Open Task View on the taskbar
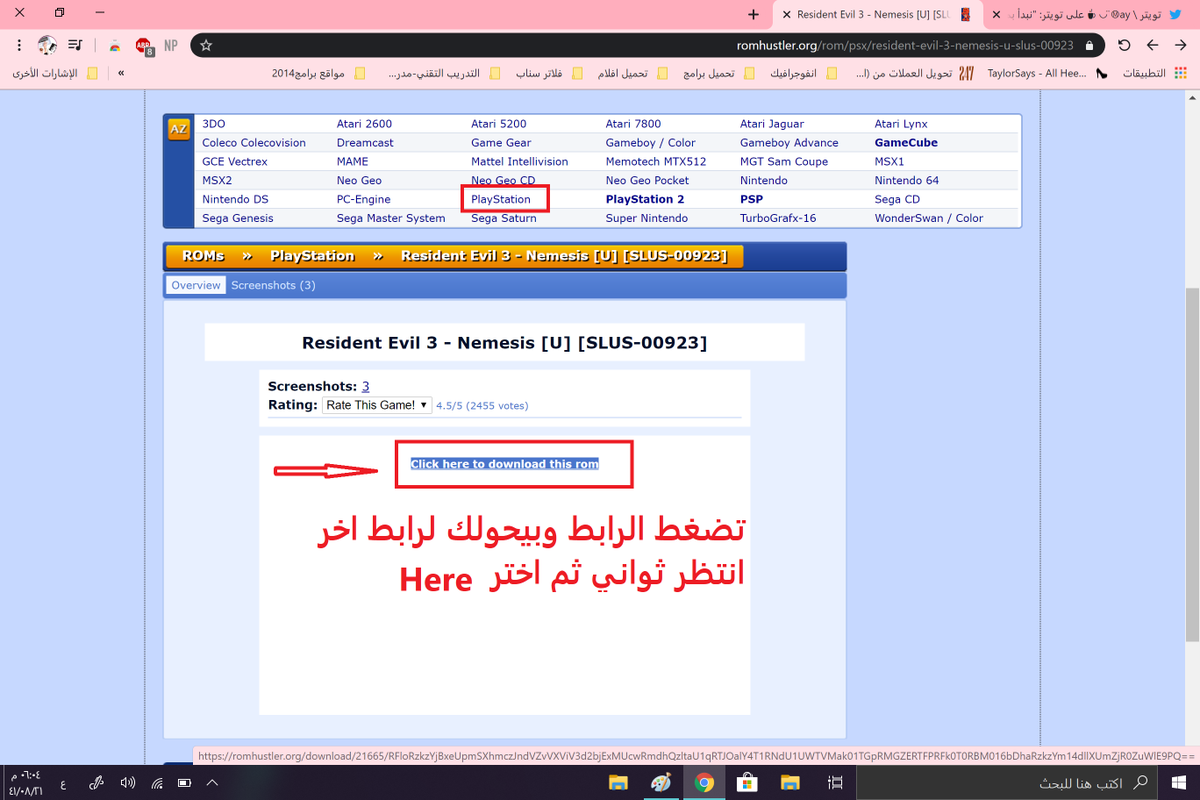Image resolution: width=1200 pixels, height=800 pixels. click(x=833, y=782)
